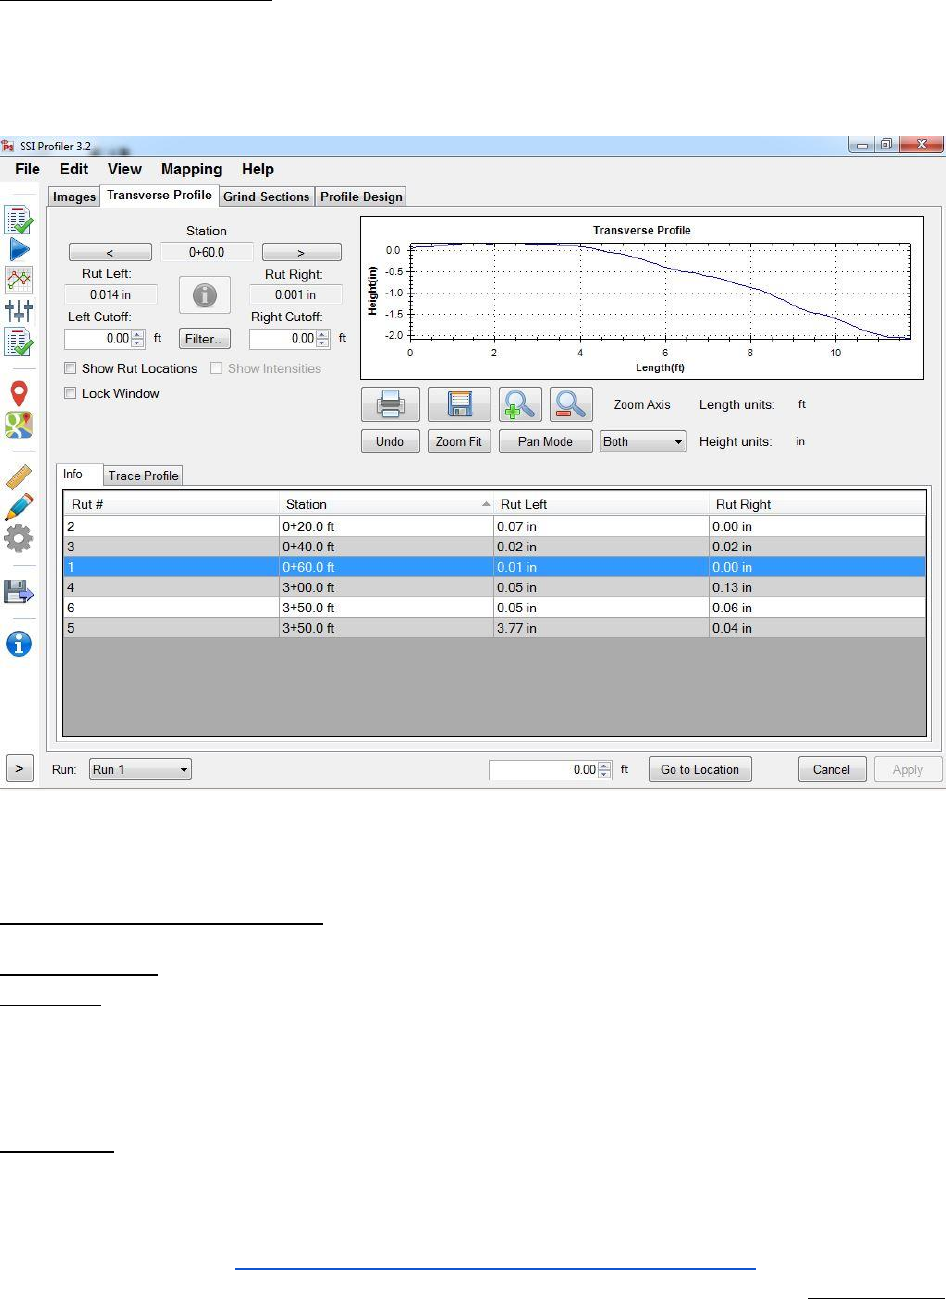The height and width of the screenshot is (1299, 946).
Task: Click in the Right Cutoff input field
Action: [x=283, y=339]
